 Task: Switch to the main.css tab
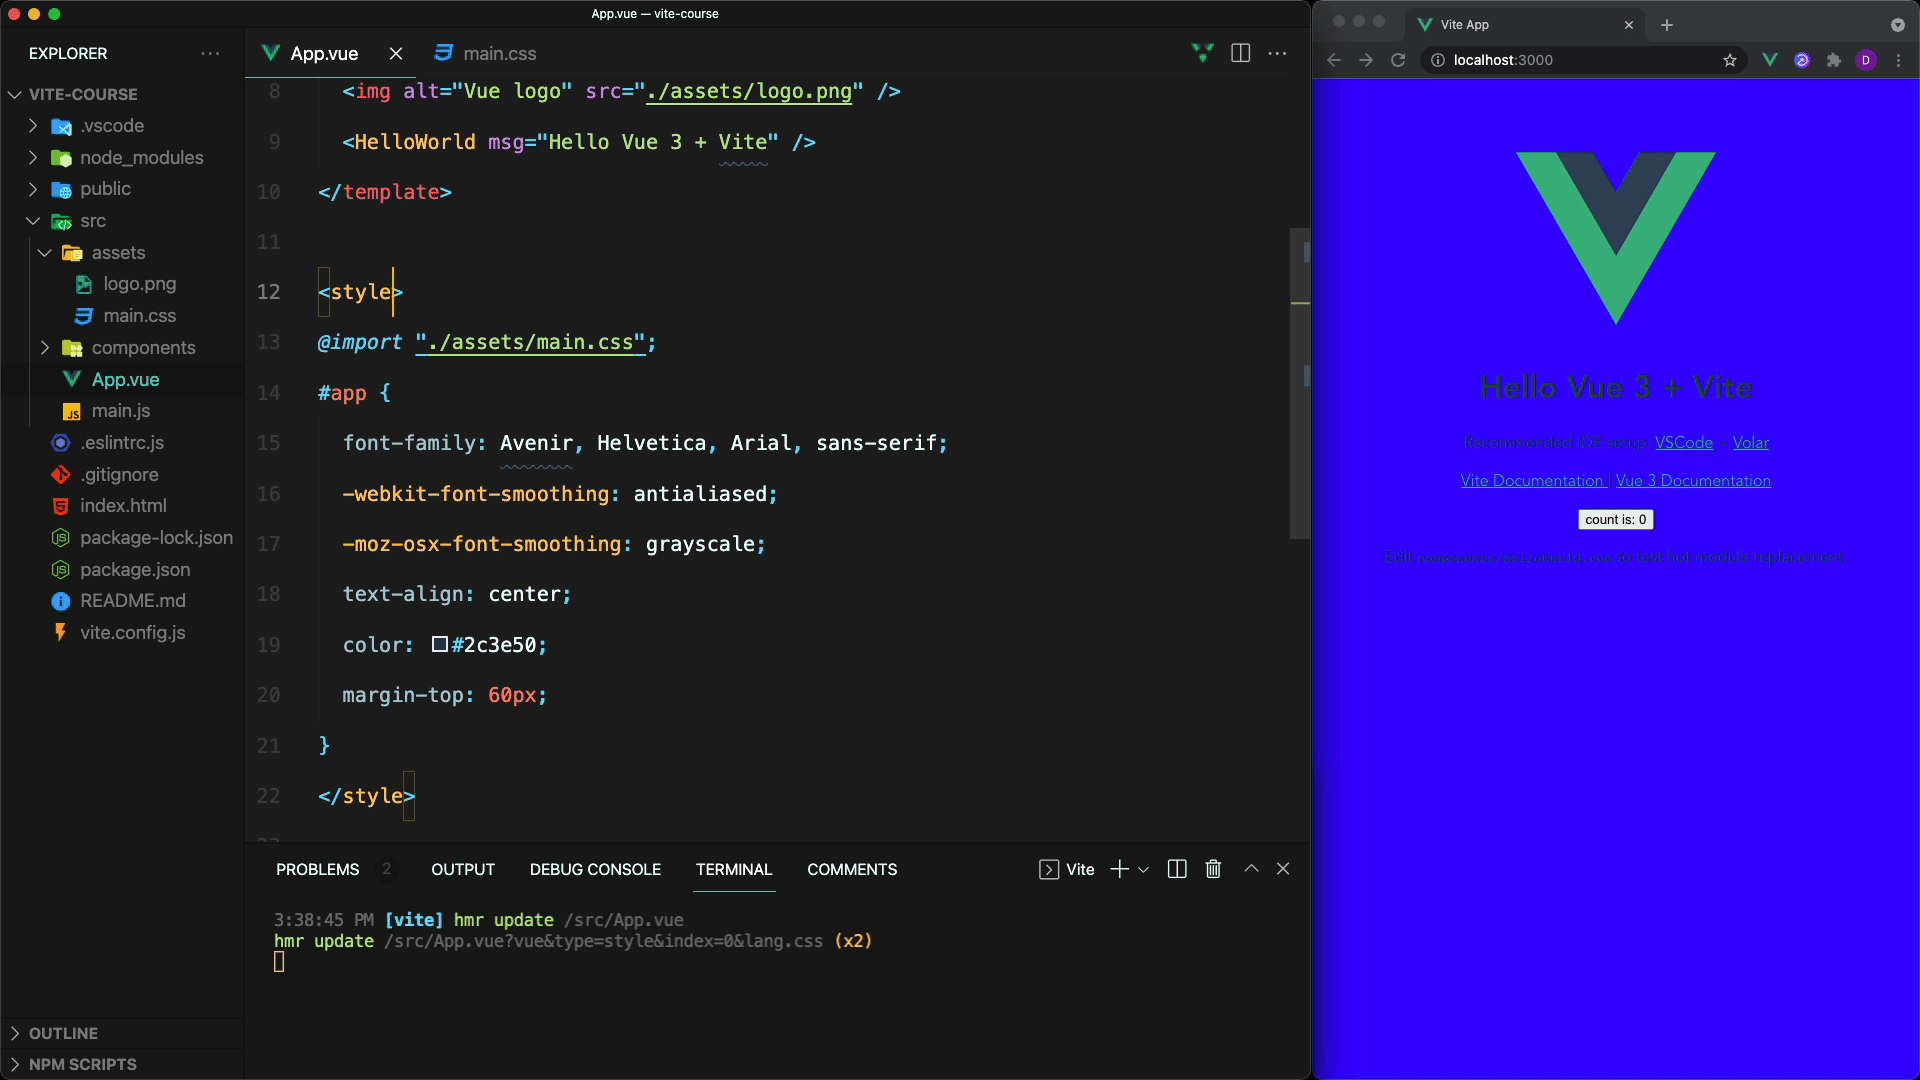pos(486,53)
